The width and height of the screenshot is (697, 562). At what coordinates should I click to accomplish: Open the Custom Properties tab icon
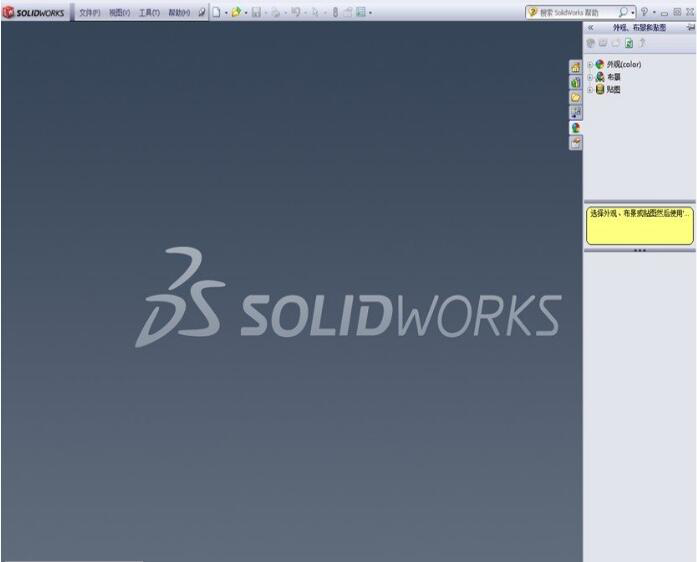(x=576, y=143)
